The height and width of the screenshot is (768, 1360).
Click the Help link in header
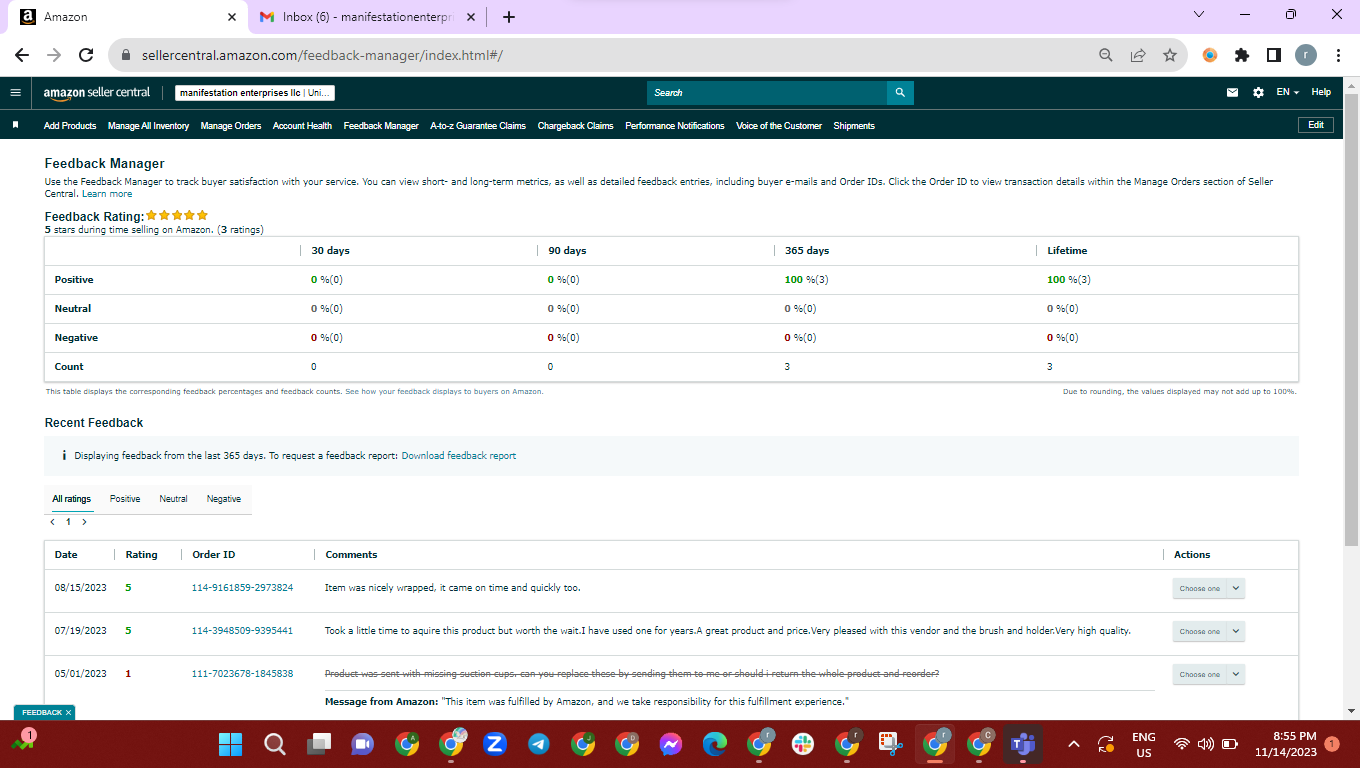1321,93
